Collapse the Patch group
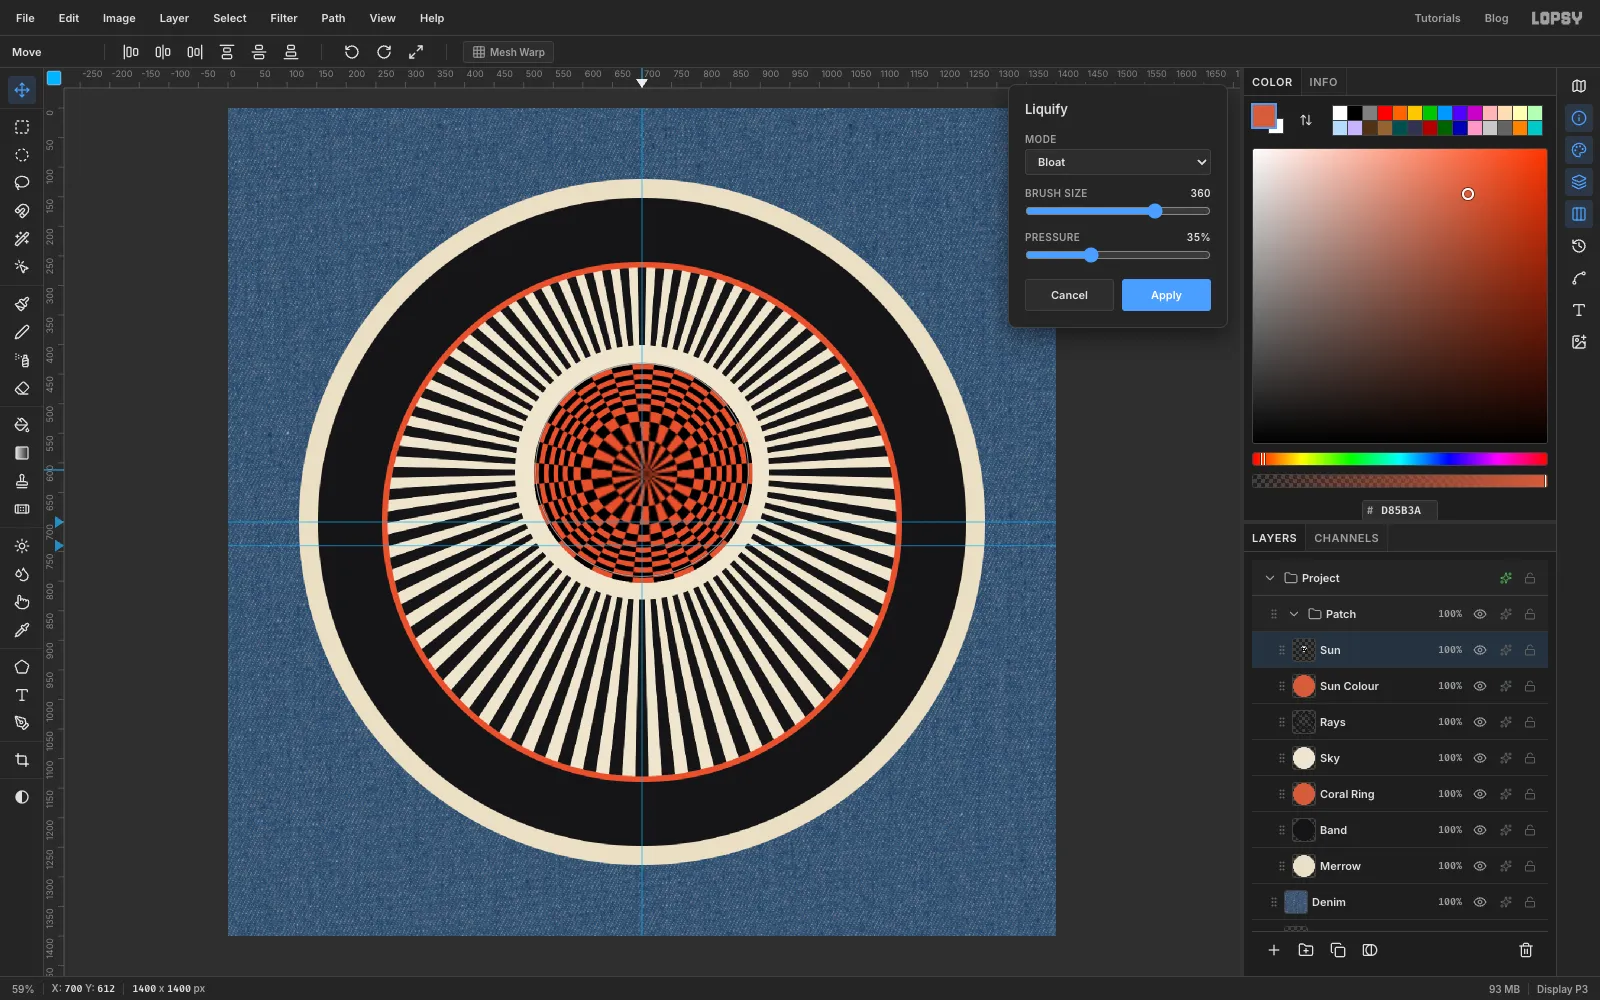The width and height of the screenshot is (1600, 1000). pyautogui.click(x=1294, y=614)
